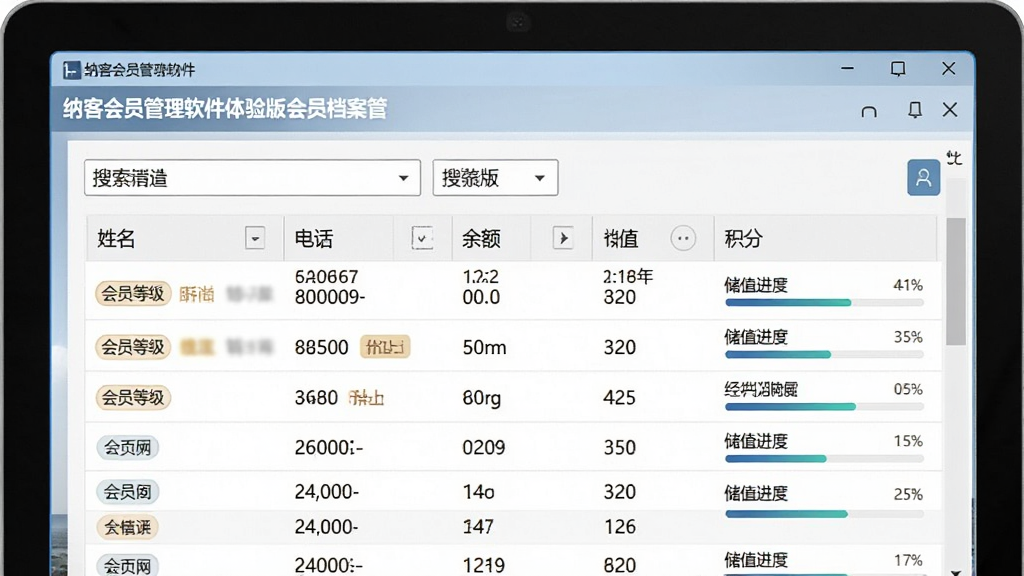Select balance cell 50m
The height and width of the screenshot is (576, 1024).
[x=485, y=347]
